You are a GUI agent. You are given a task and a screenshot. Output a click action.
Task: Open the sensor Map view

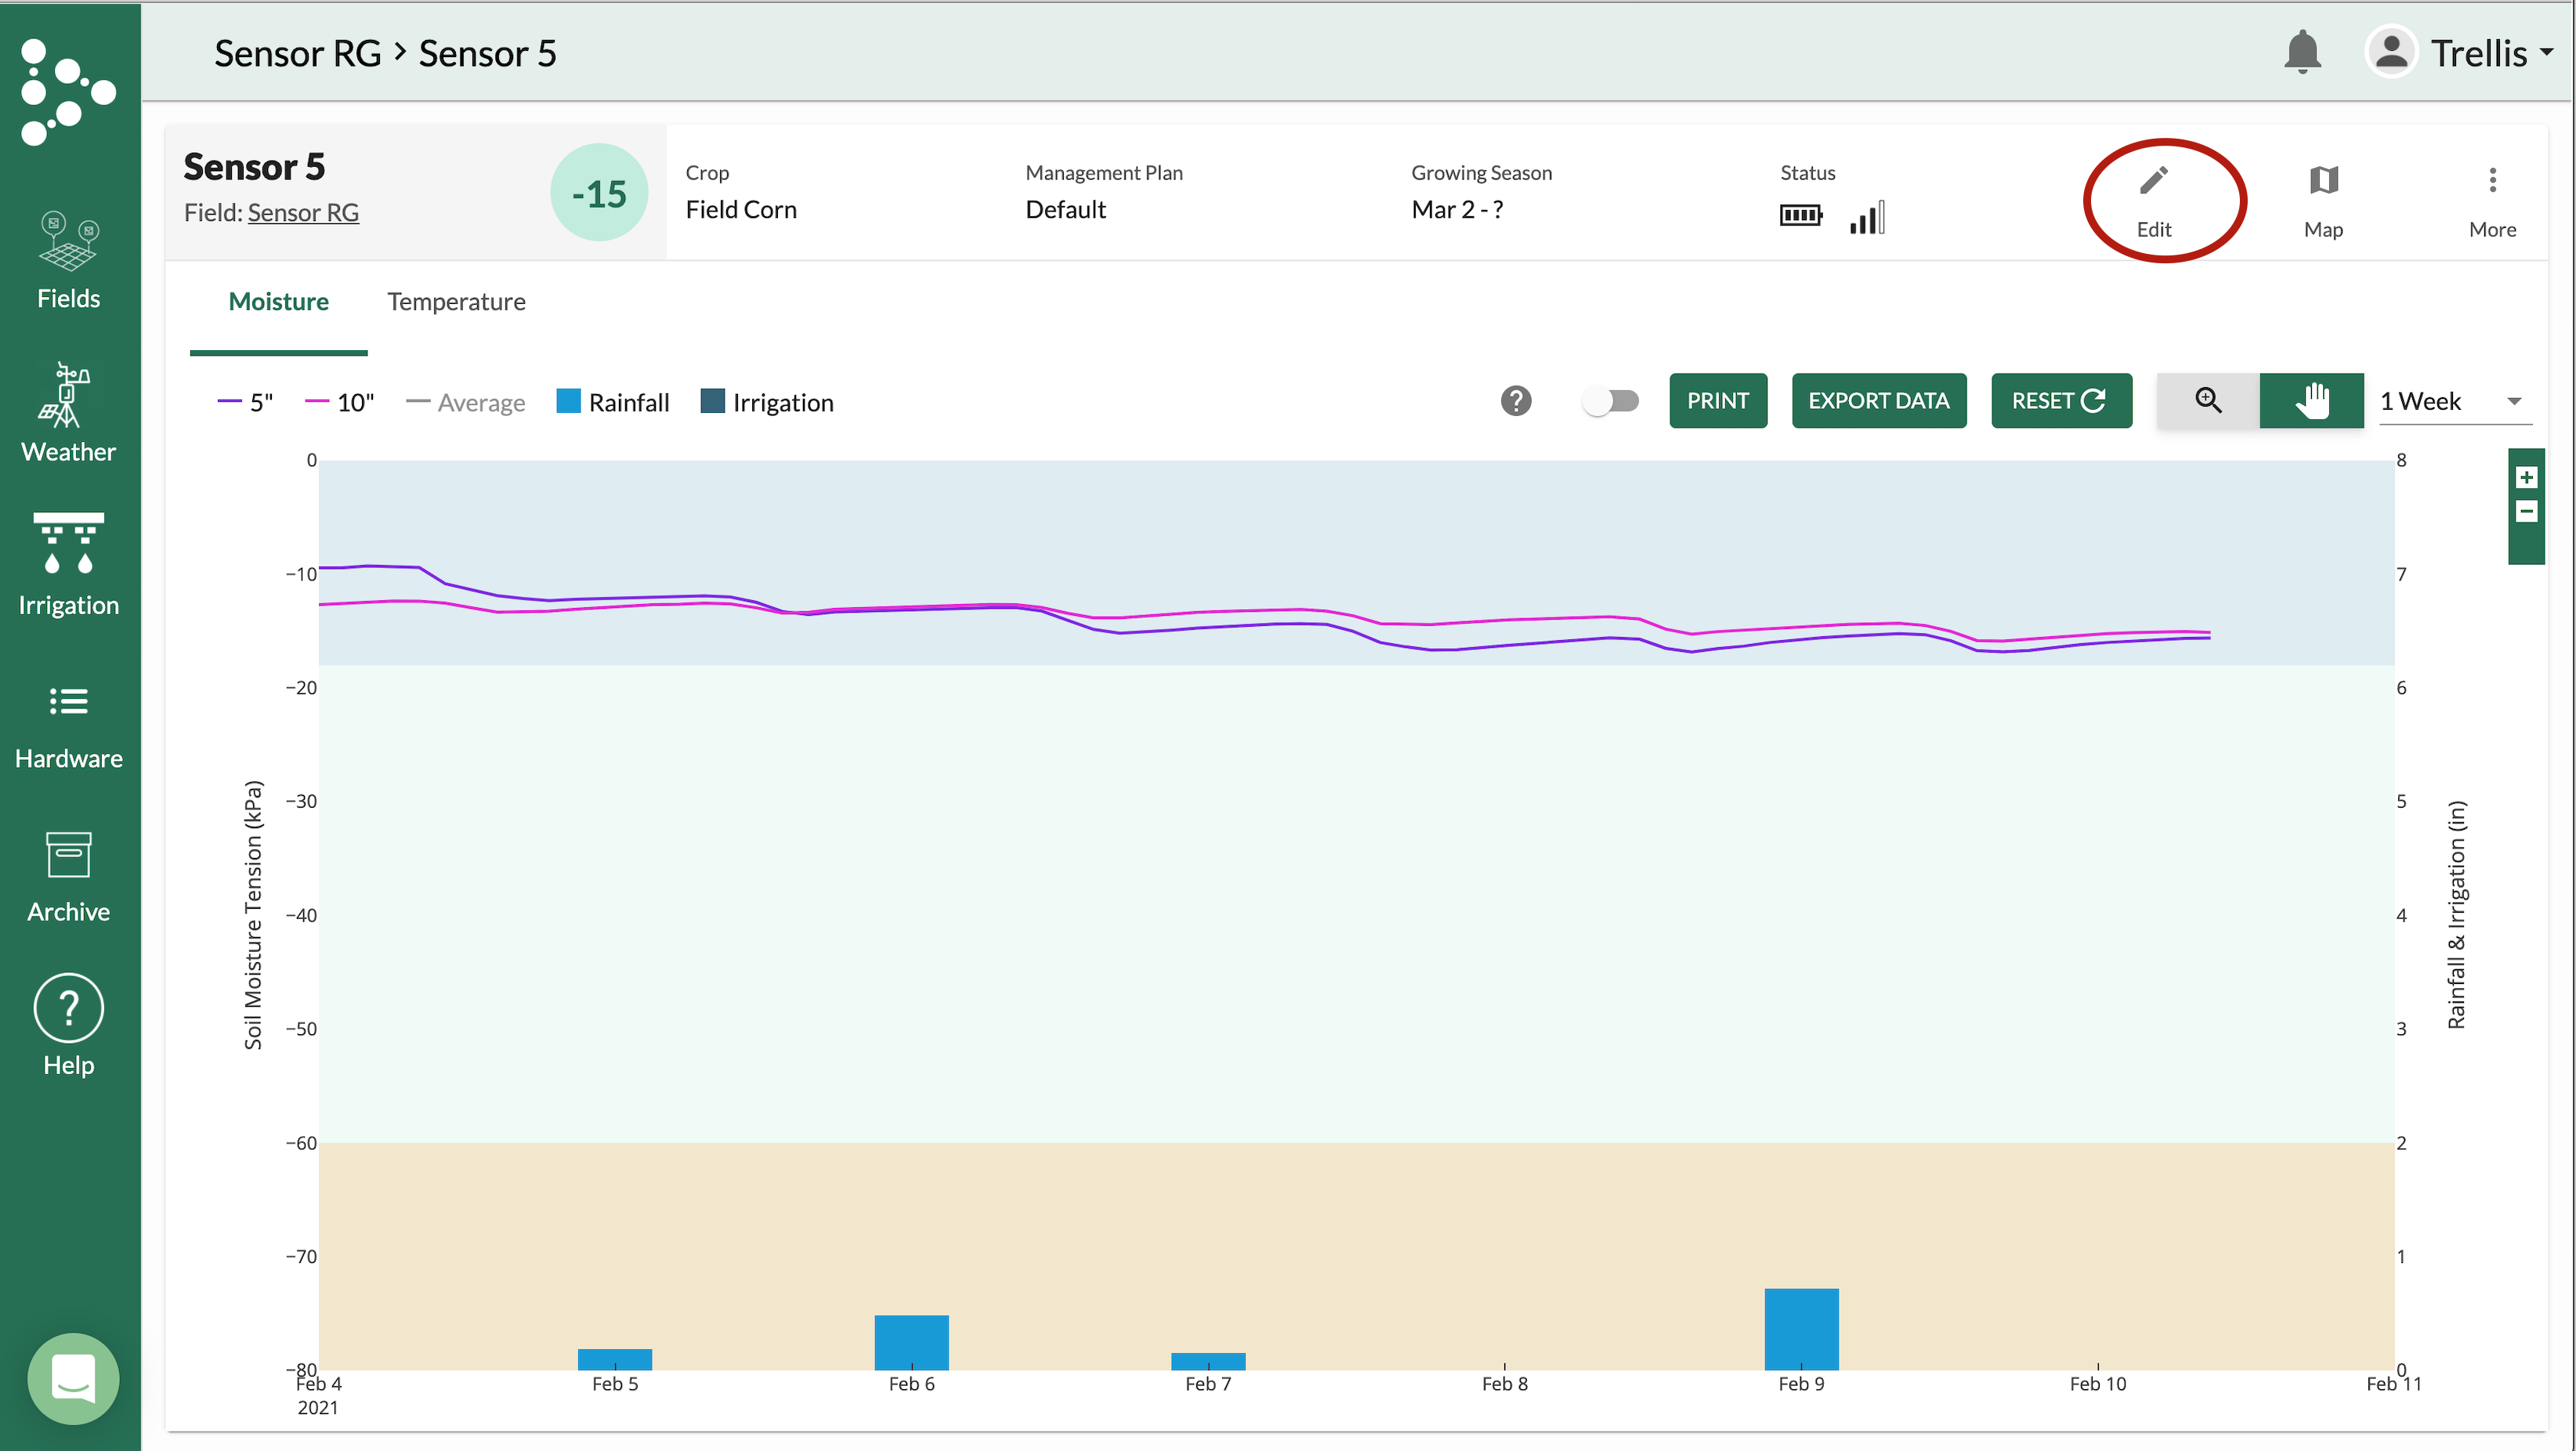[2322, 200]
